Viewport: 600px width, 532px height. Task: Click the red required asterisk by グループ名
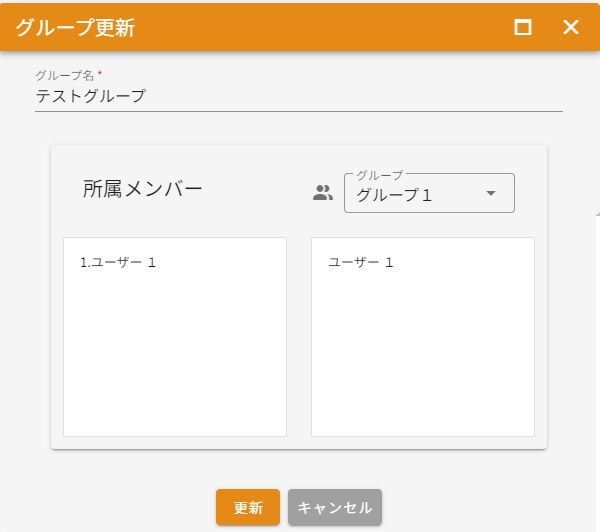[x=100, y=75]
